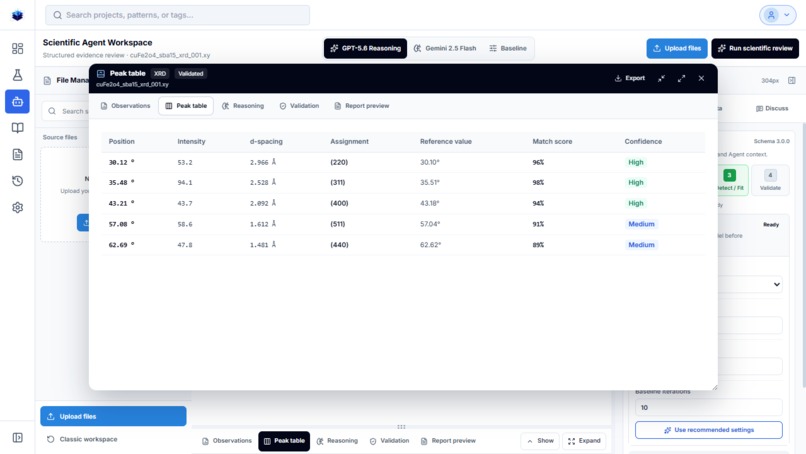
Task: Run scientific review
Action: [x=755, y=48]
